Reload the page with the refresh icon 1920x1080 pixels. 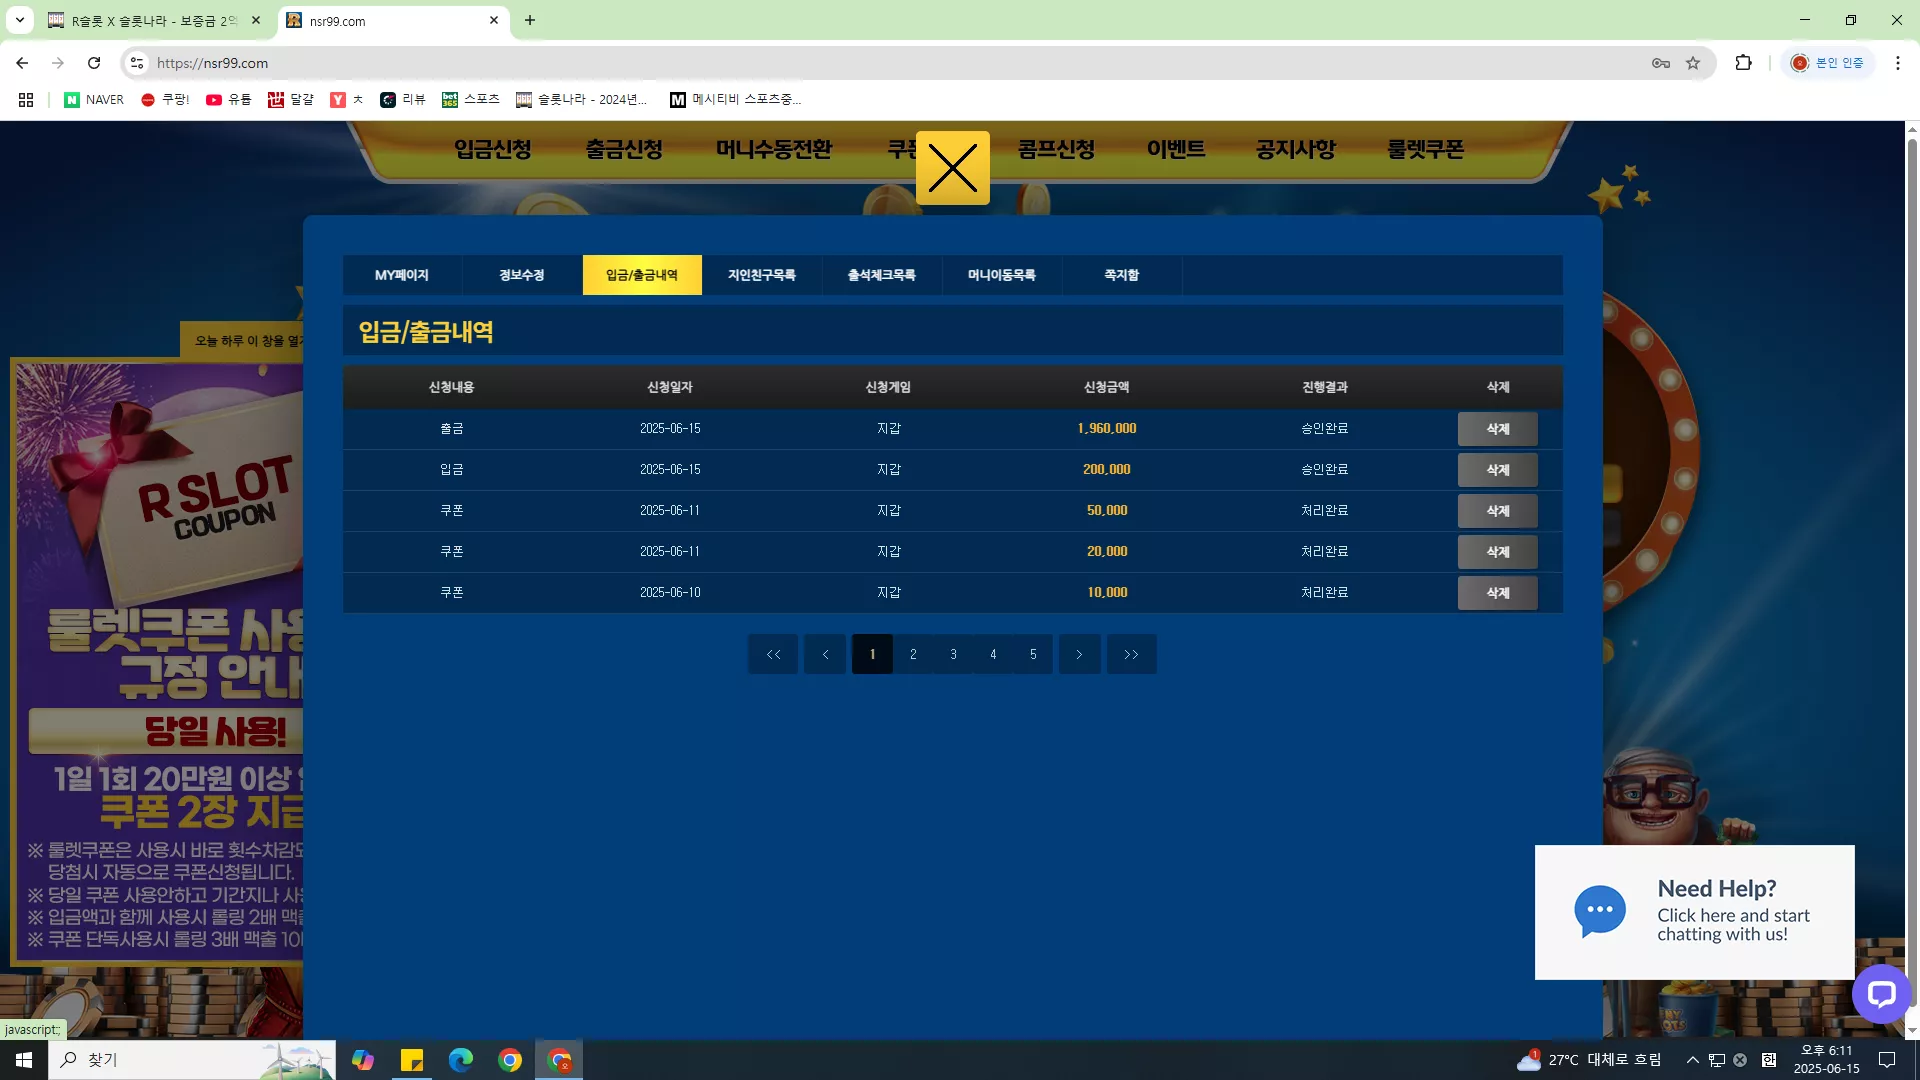coord(94,63)
